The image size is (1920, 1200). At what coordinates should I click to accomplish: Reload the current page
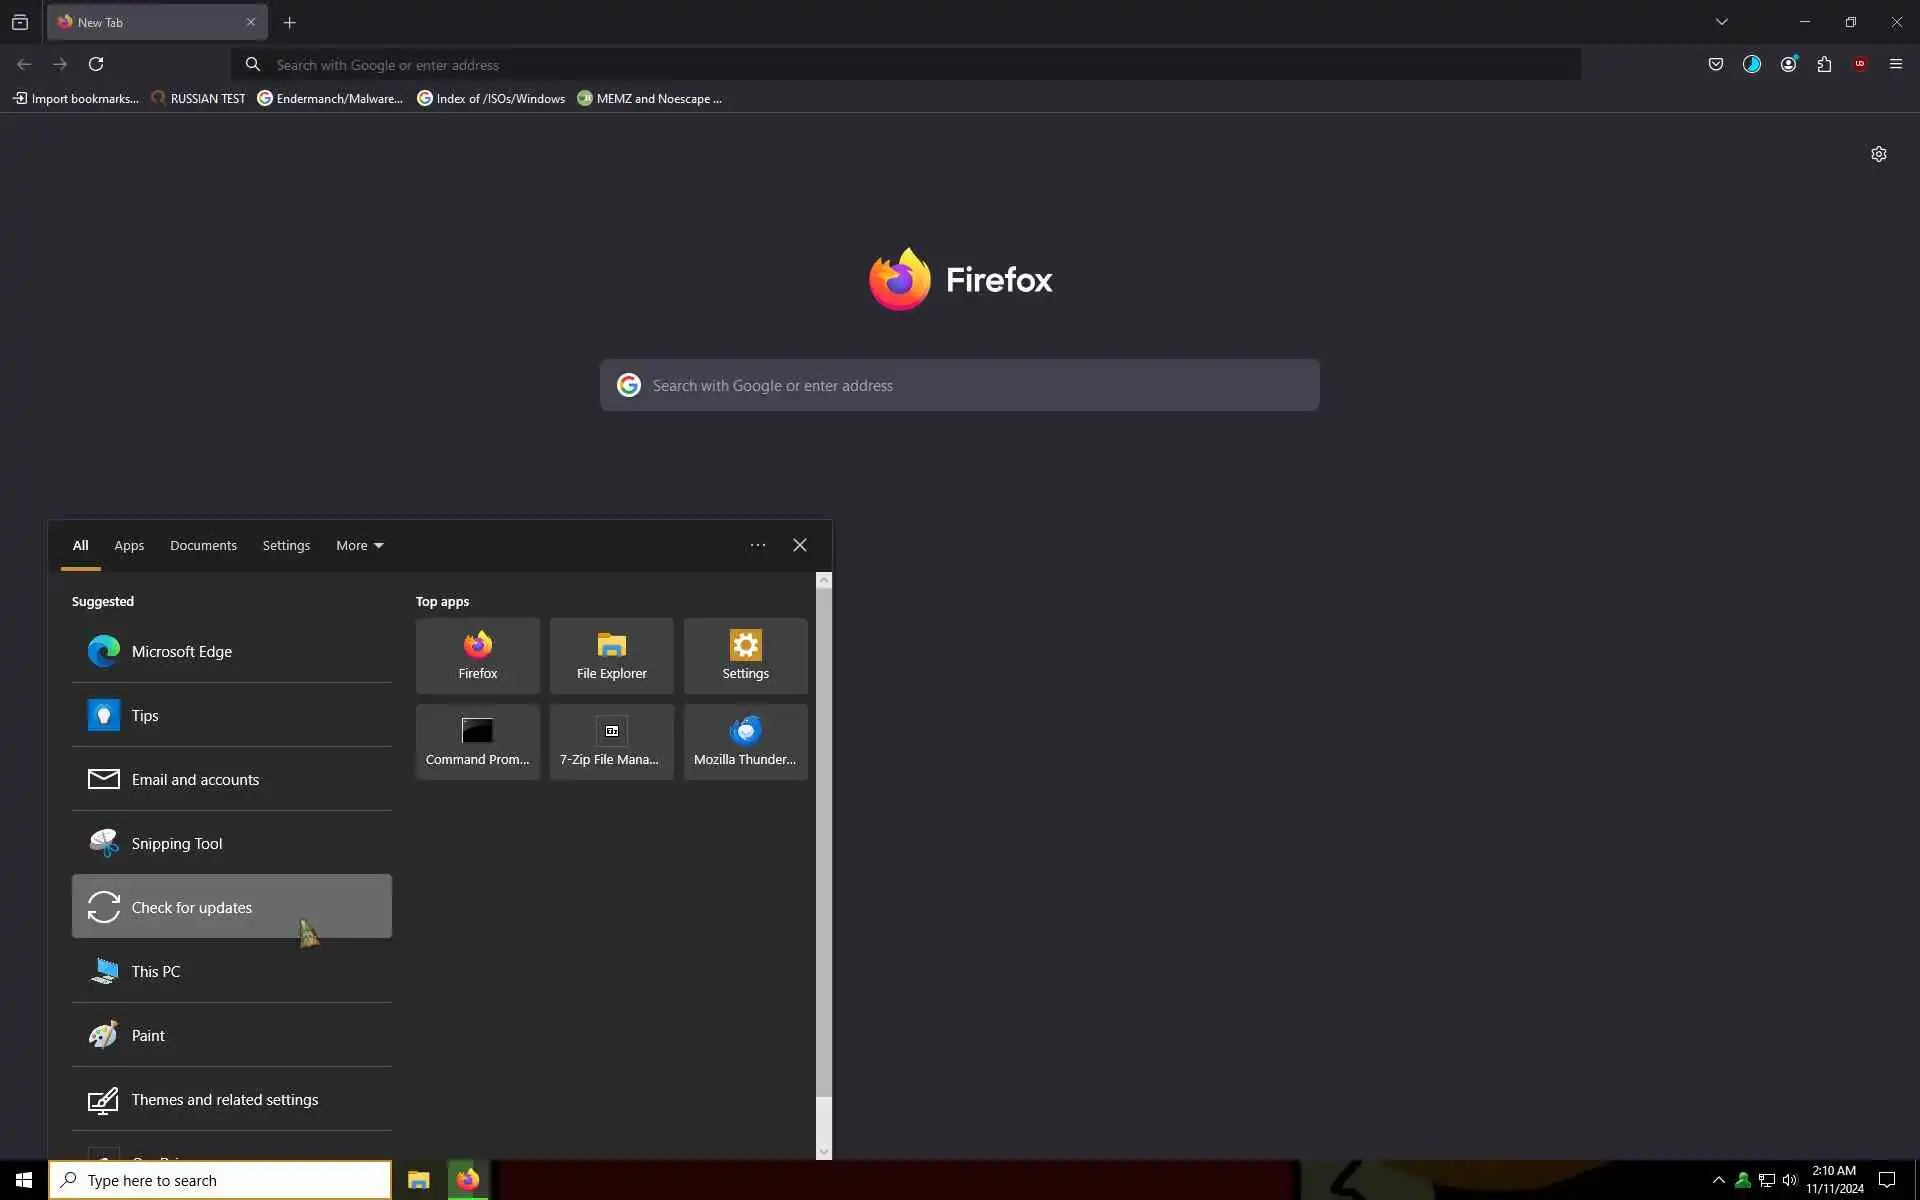(x=96, y=64)
